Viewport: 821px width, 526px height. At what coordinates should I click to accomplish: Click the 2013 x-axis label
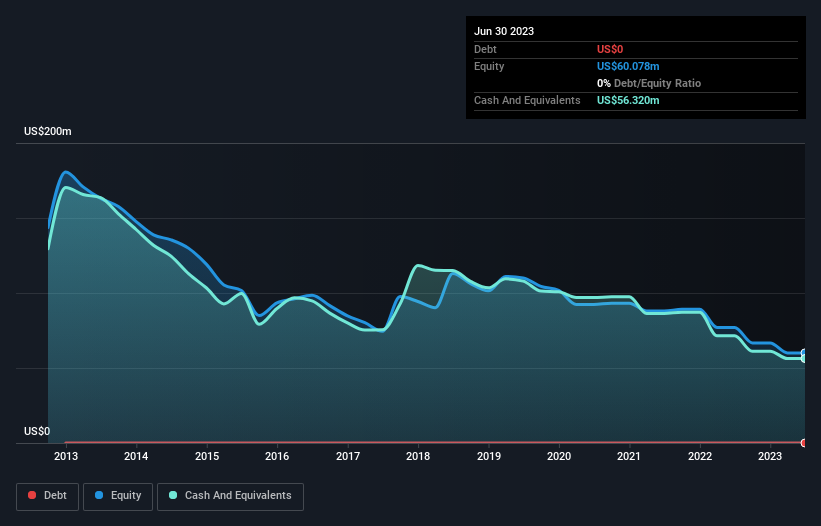pyautogui.click(x=66, y=456)
